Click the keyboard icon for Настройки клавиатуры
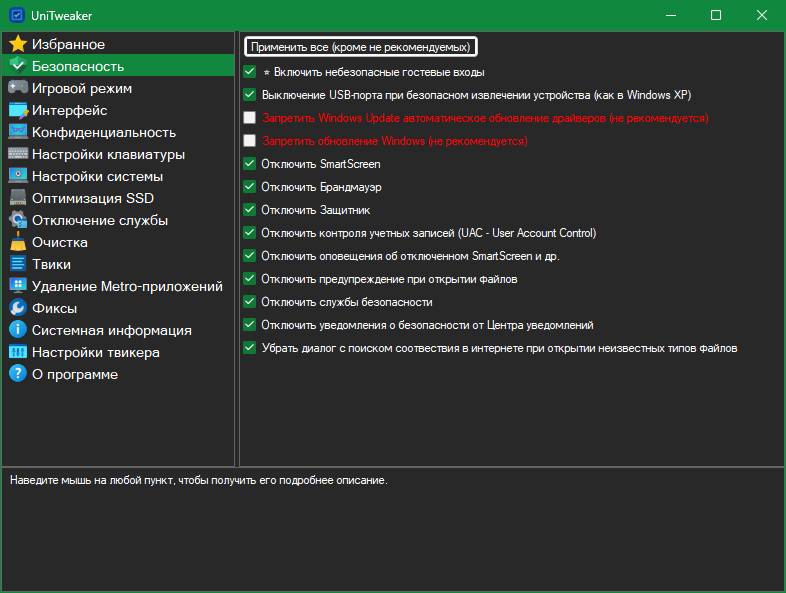 (17, 154)
